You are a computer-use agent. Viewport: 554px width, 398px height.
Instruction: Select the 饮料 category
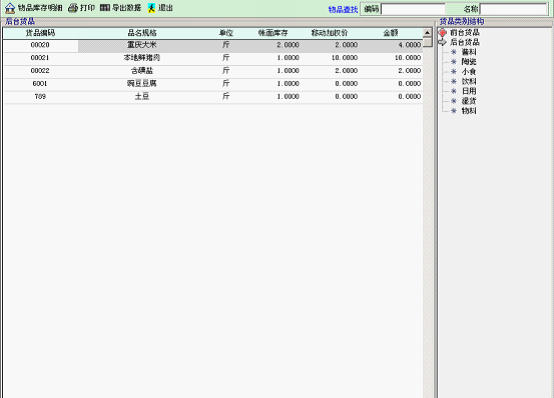(x=469, y=81)
